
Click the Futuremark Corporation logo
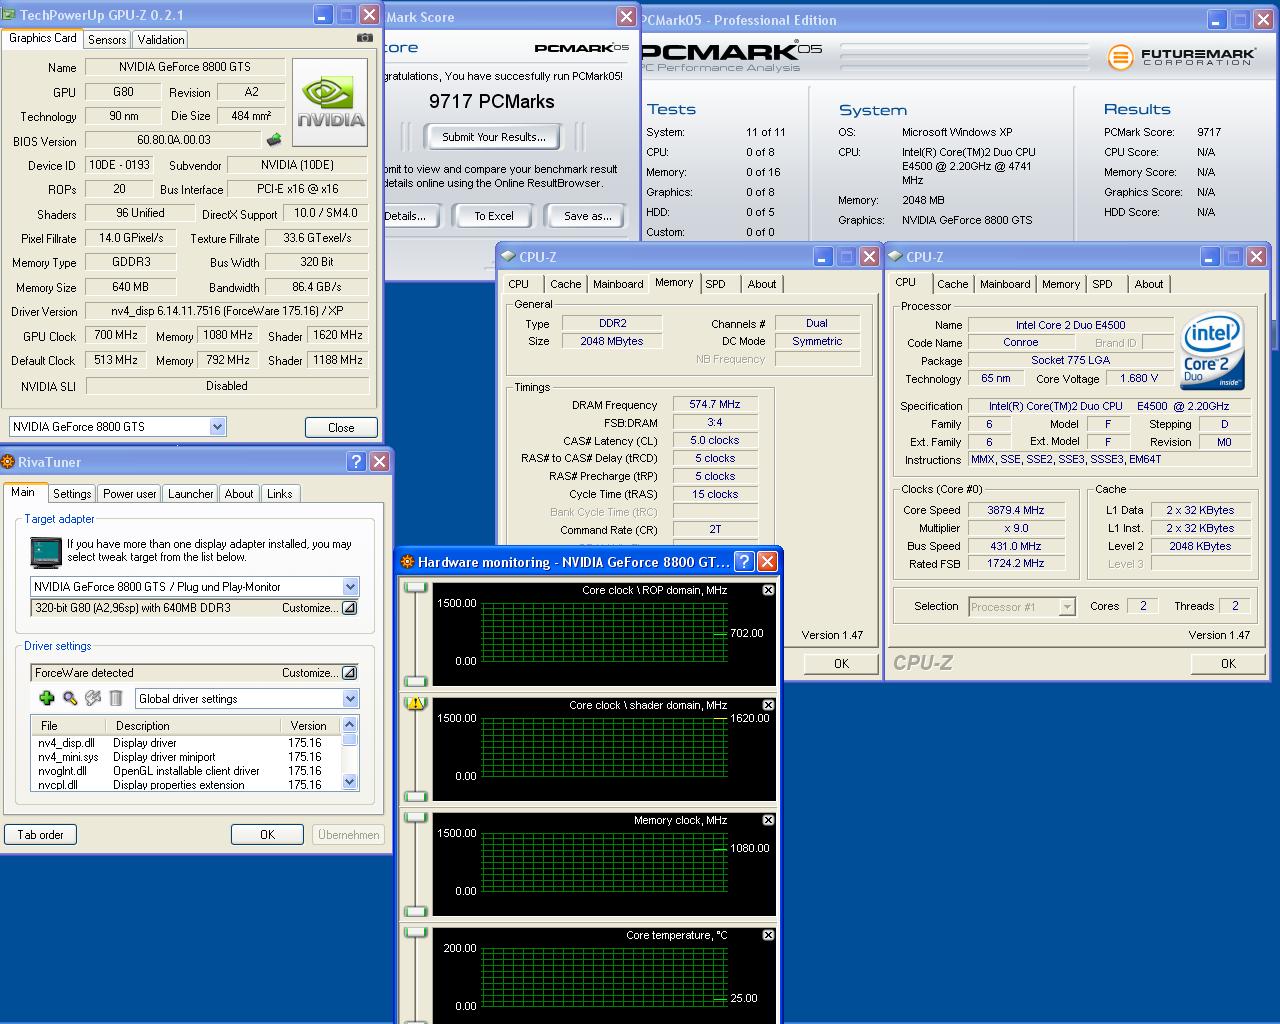click(1180, 57)
